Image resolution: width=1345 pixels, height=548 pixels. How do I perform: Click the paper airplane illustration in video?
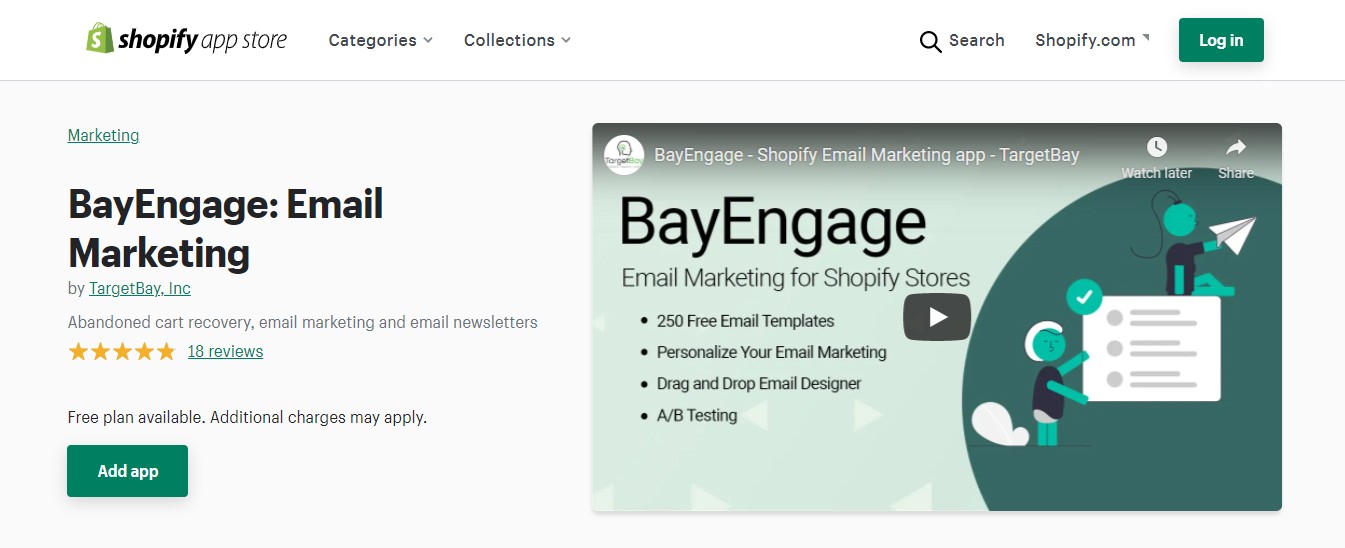point(1231,235)
